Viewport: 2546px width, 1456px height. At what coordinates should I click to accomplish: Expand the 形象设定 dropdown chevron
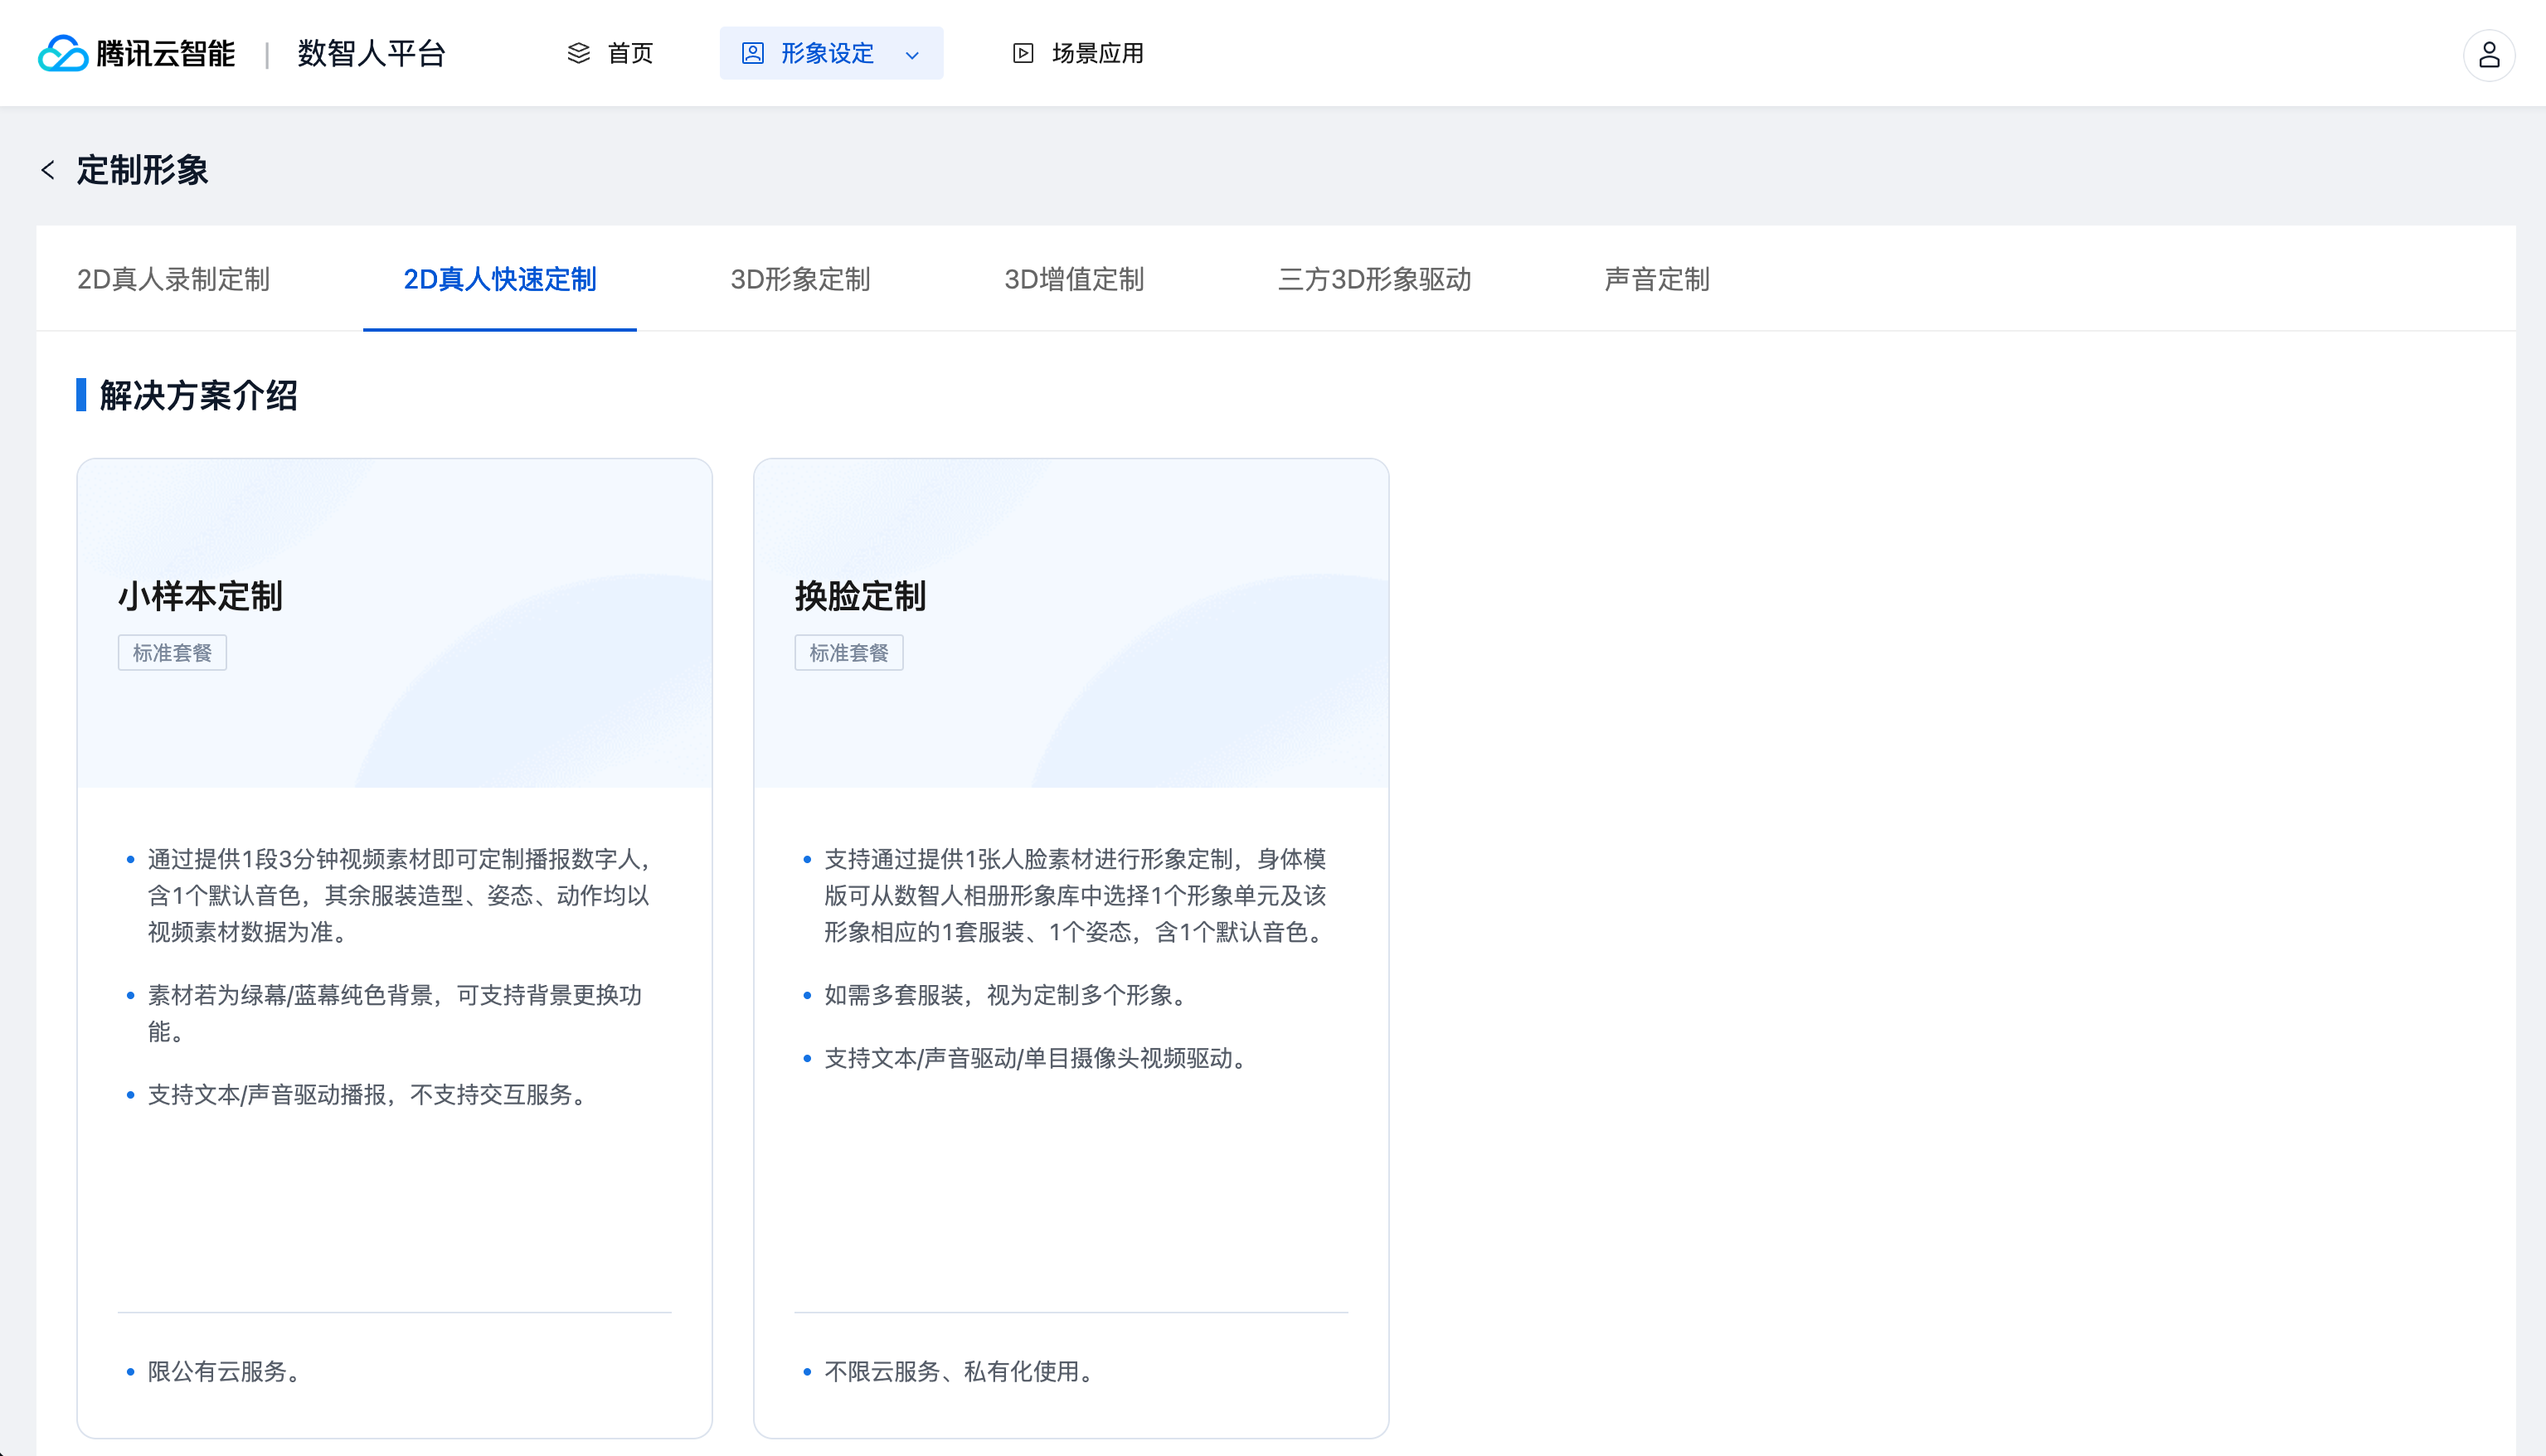pos(912,55)
